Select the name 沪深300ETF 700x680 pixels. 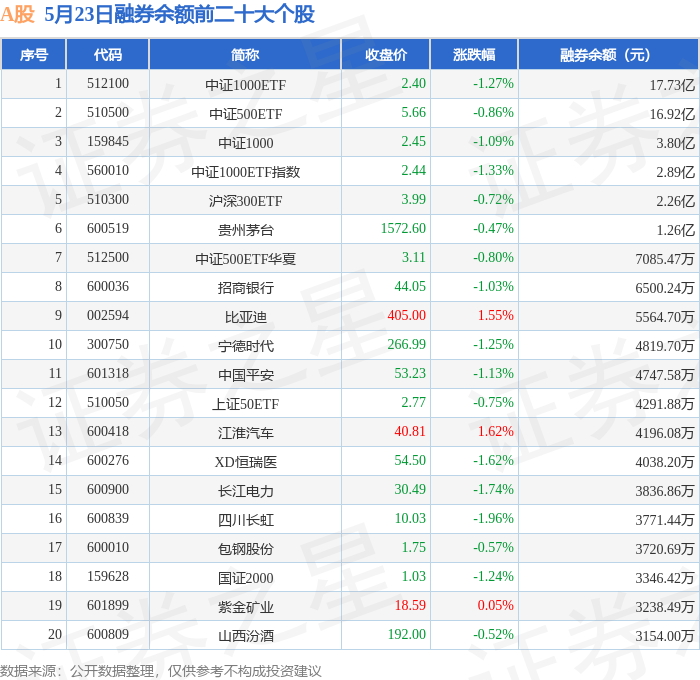[246, 201]
